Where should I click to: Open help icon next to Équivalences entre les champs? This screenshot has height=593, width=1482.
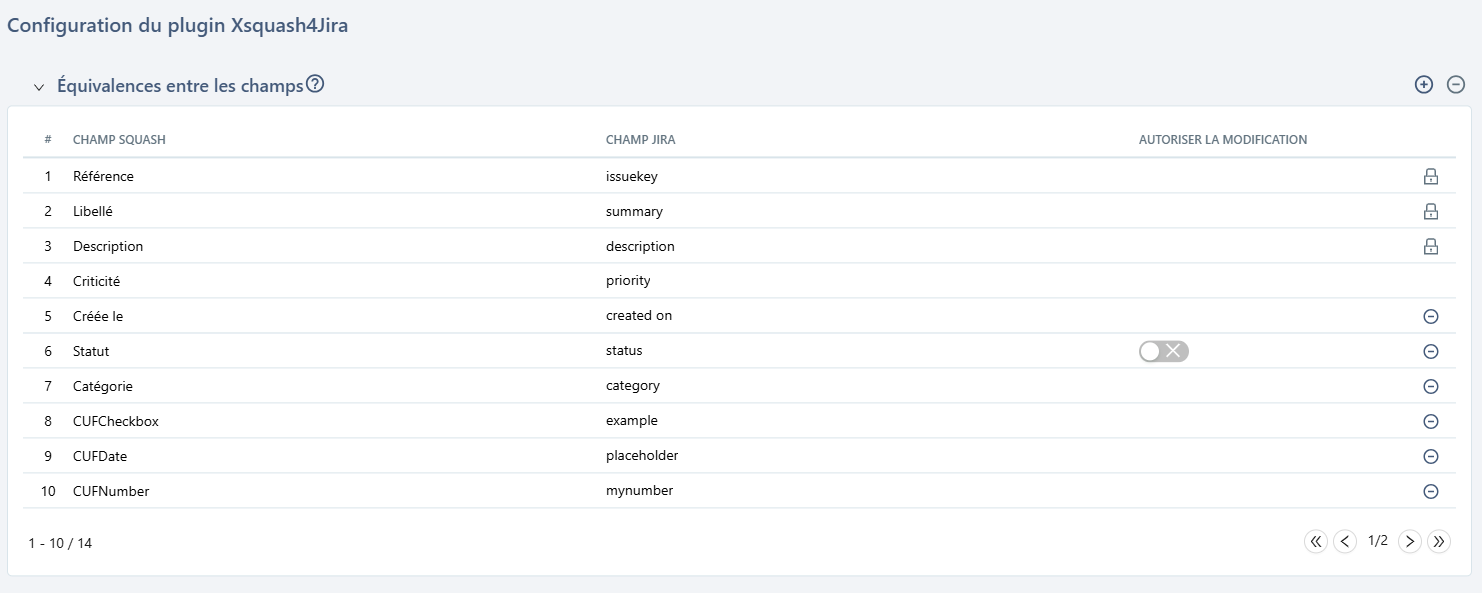point(315,84)
